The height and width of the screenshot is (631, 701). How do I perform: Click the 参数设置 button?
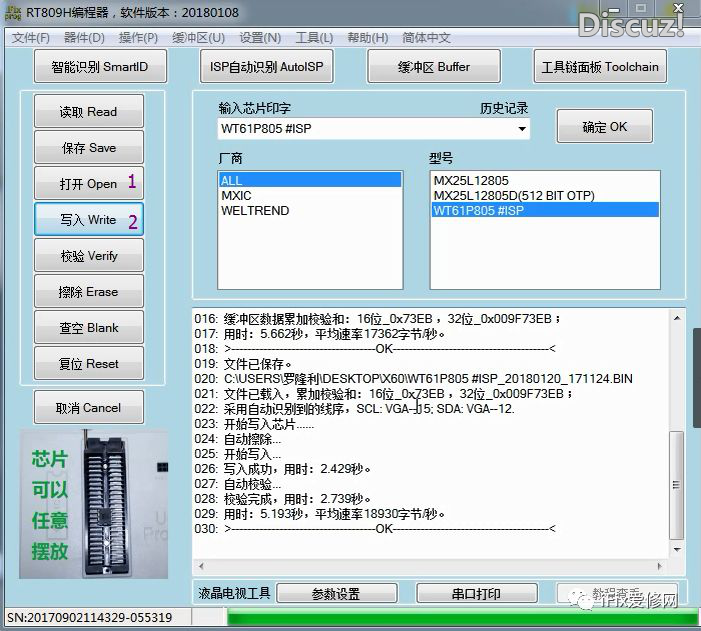[336, 593]
